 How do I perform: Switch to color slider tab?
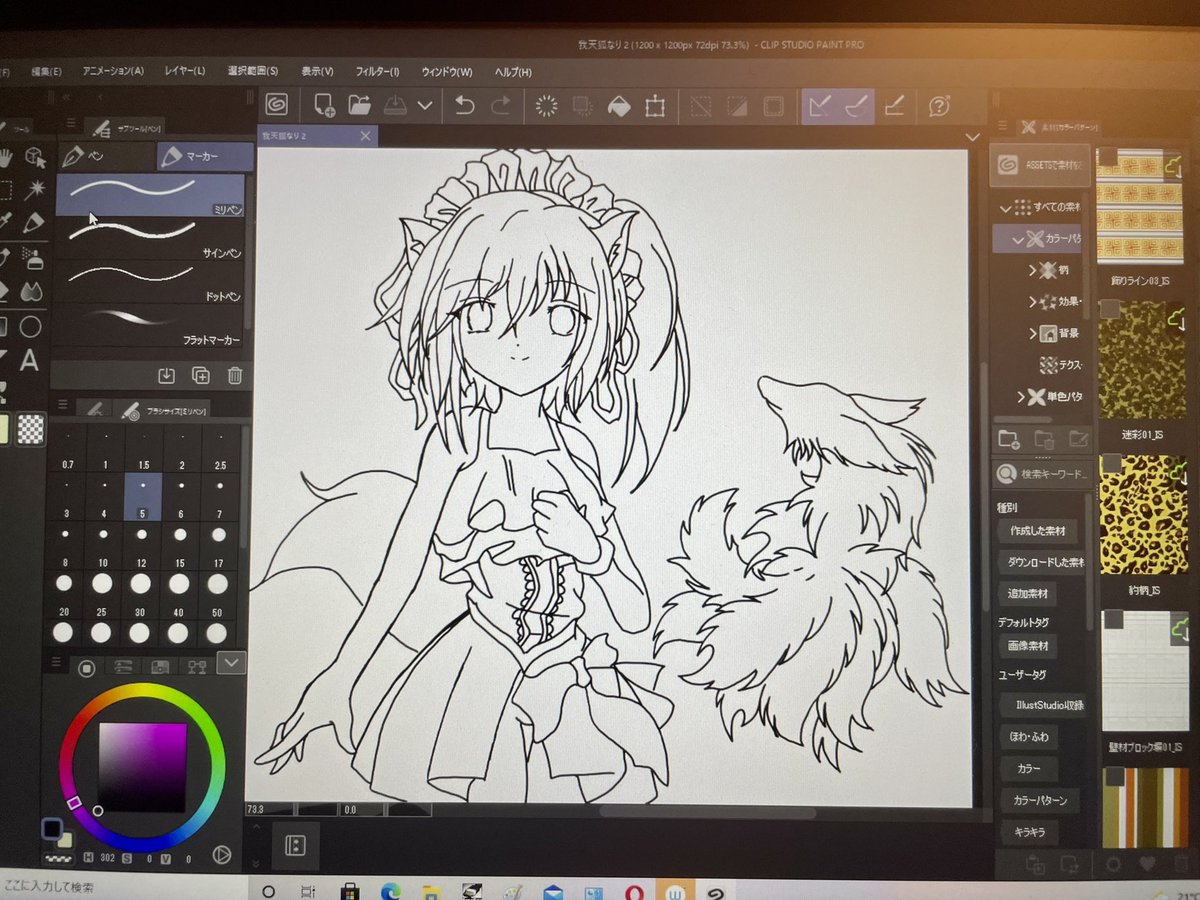[123, 667]
